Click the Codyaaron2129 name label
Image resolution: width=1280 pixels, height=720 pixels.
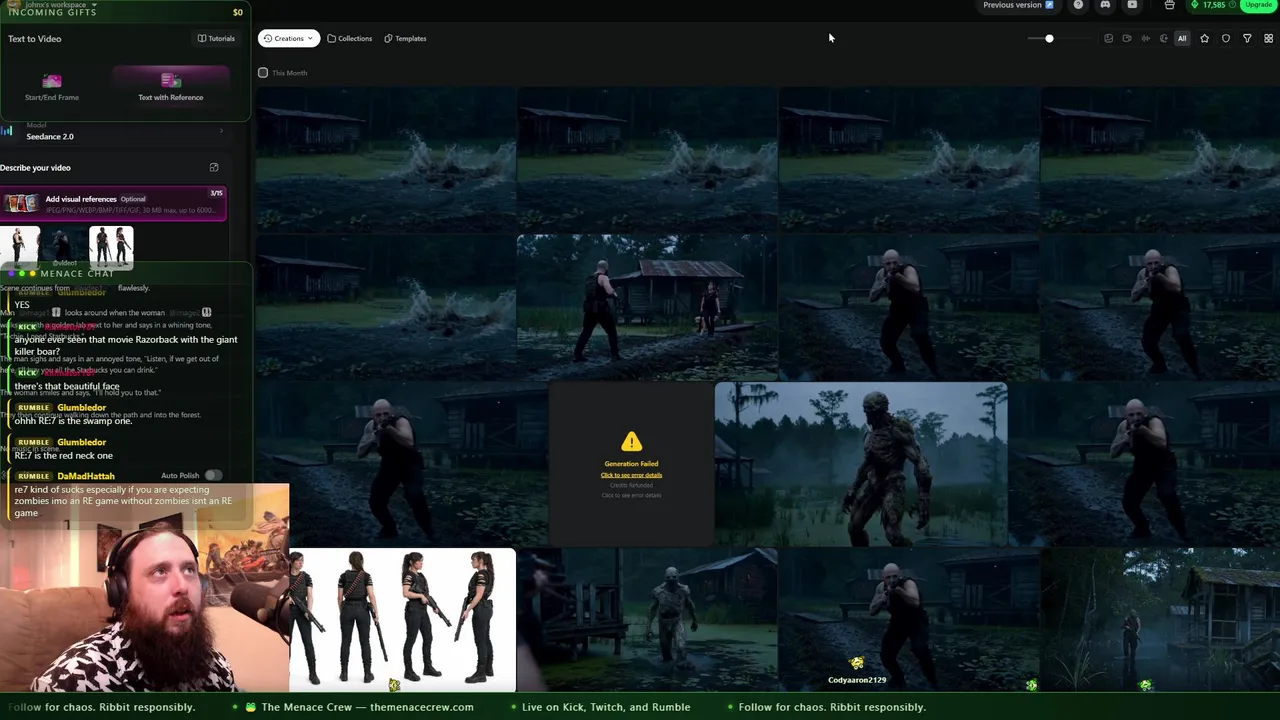coord(857,680)
